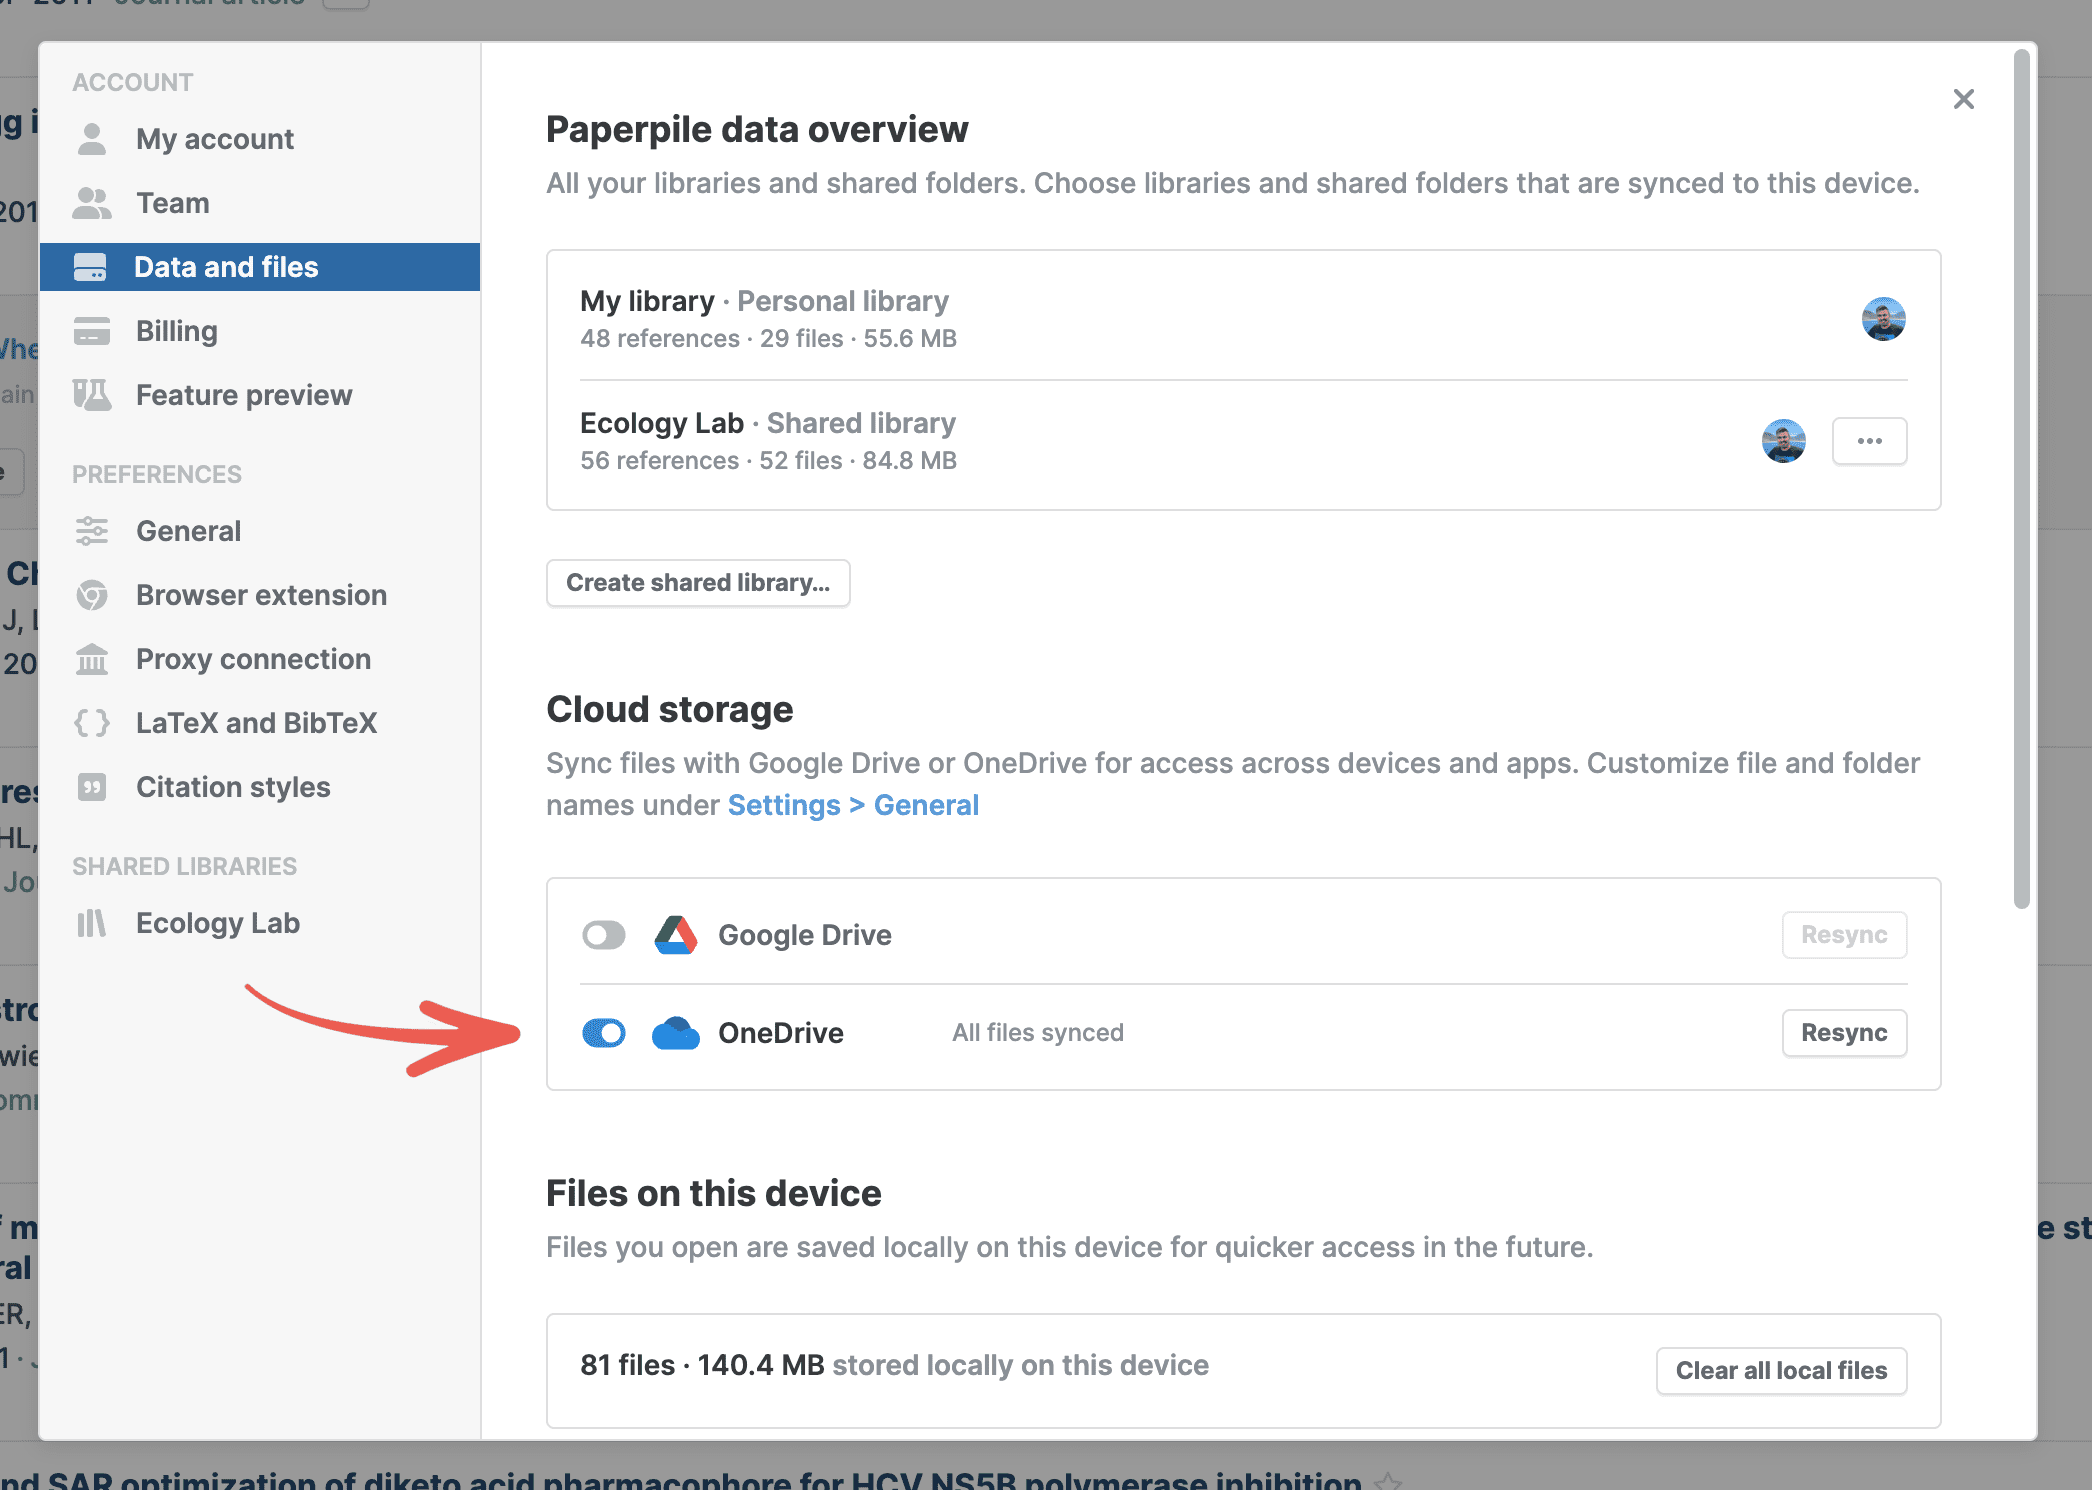Click the My library owner avatar
Image resolution: width=2092 pixels, height=1490 pixels.
tap(1884, 319)
